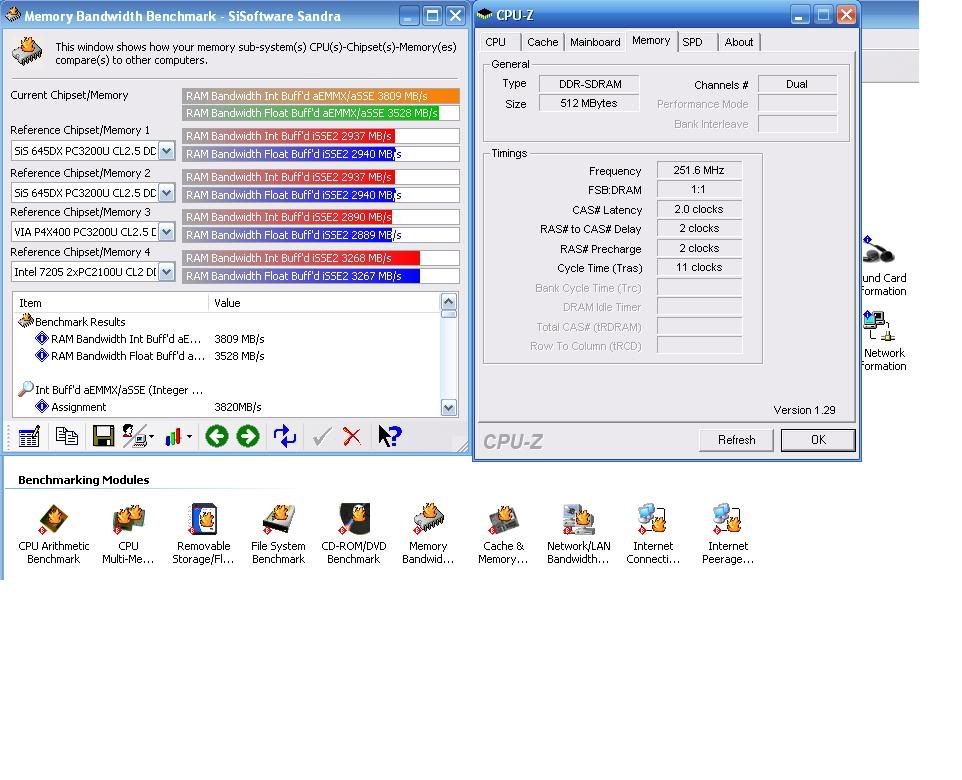Image resolution: width=962 pixels, height=780 pixels.
Task: Copy results with the clipboard toolbar icon
Action: pos(66,437)
